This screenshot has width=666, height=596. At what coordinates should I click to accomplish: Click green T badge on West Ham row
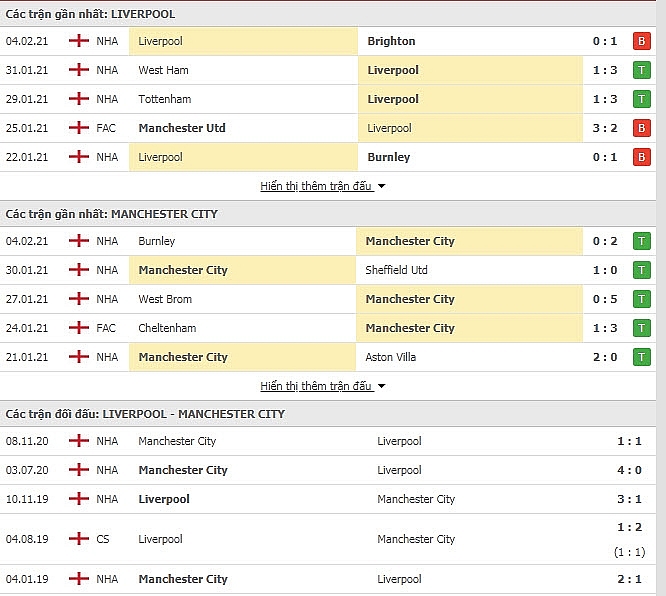[641, 70]
